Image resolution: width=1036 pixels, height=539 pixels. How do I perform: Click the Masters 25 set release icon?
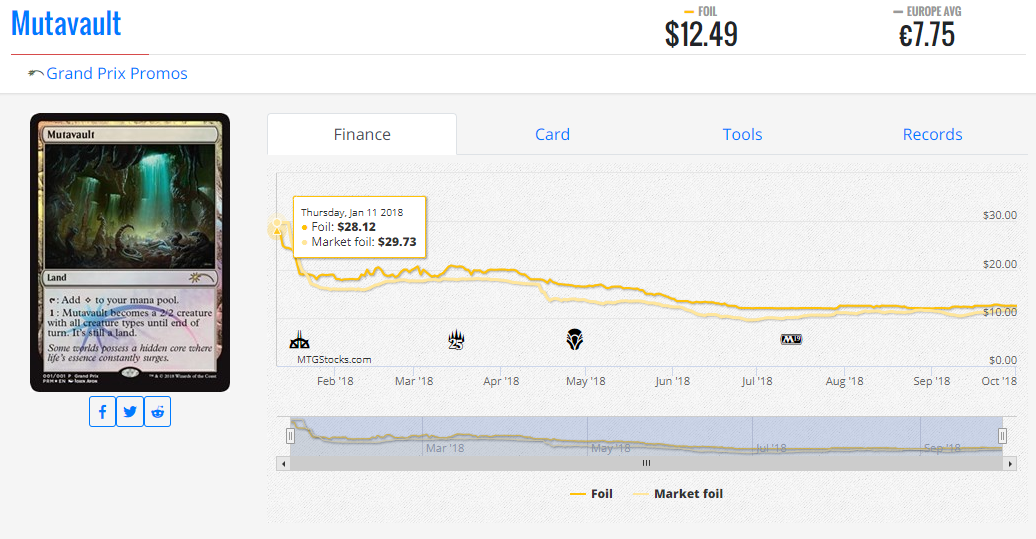point(457,339)
